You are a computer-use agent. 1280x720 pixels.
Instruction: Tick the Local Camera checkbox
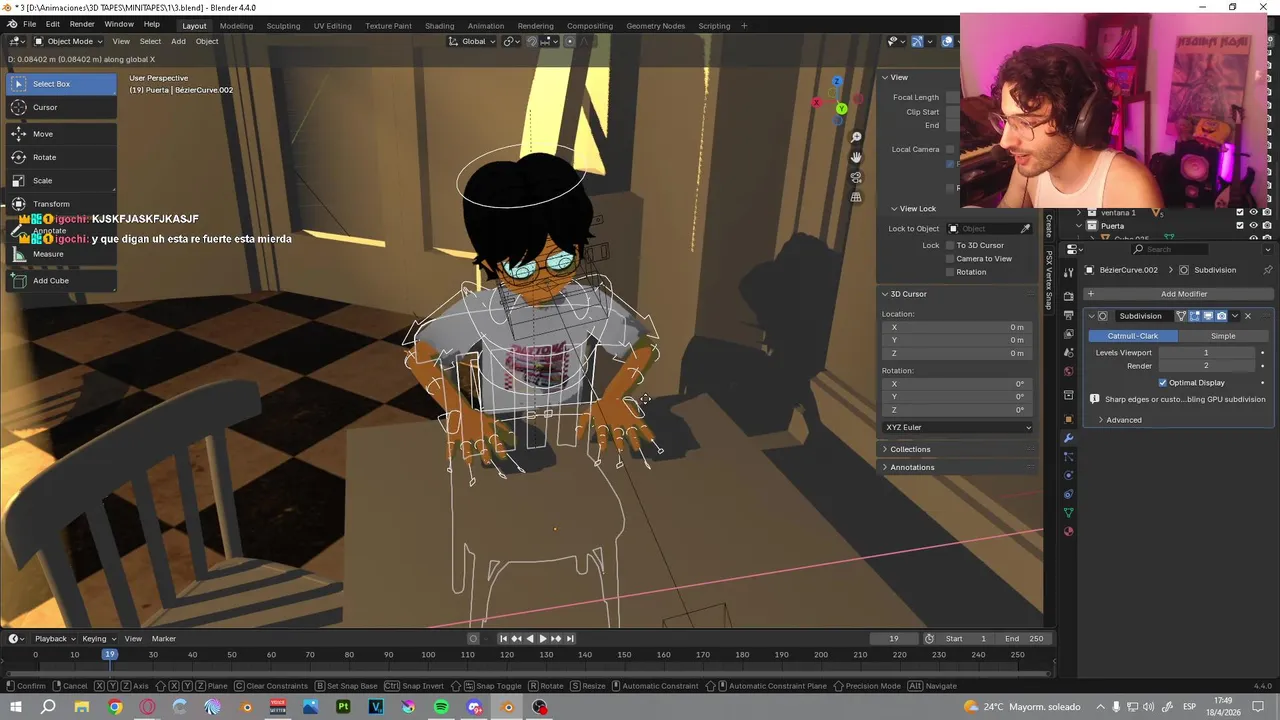(x=950, y=150)
